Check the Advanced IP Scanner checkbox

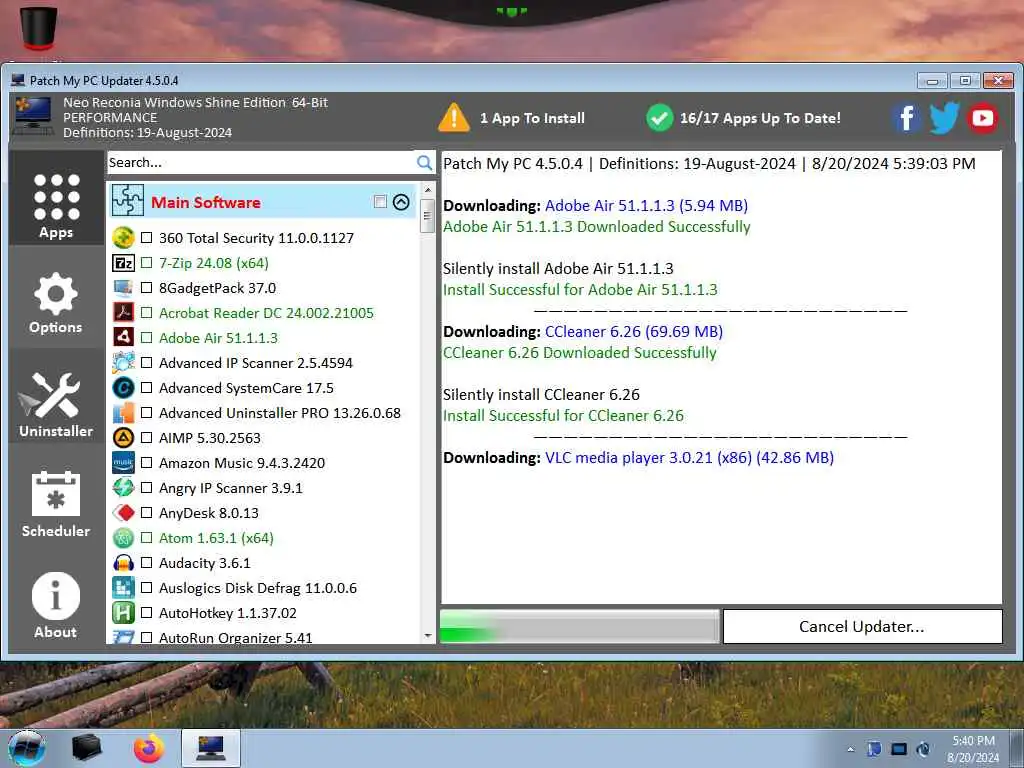click(147, 362)
